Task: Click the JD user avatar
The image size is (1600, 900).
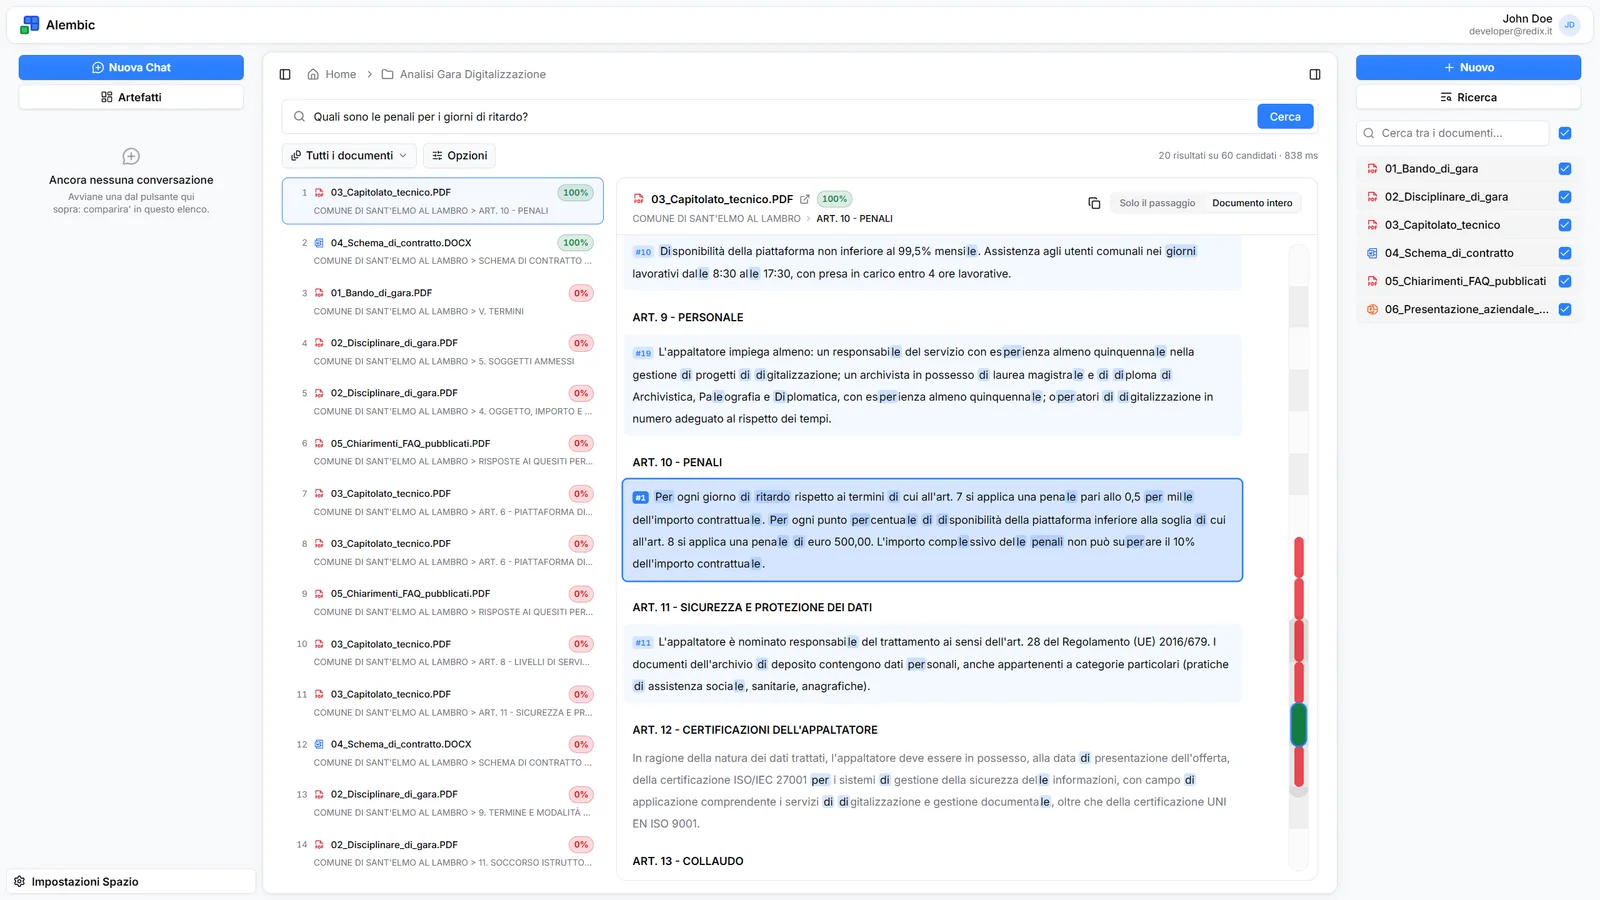Action: (x=1569, y=25)
